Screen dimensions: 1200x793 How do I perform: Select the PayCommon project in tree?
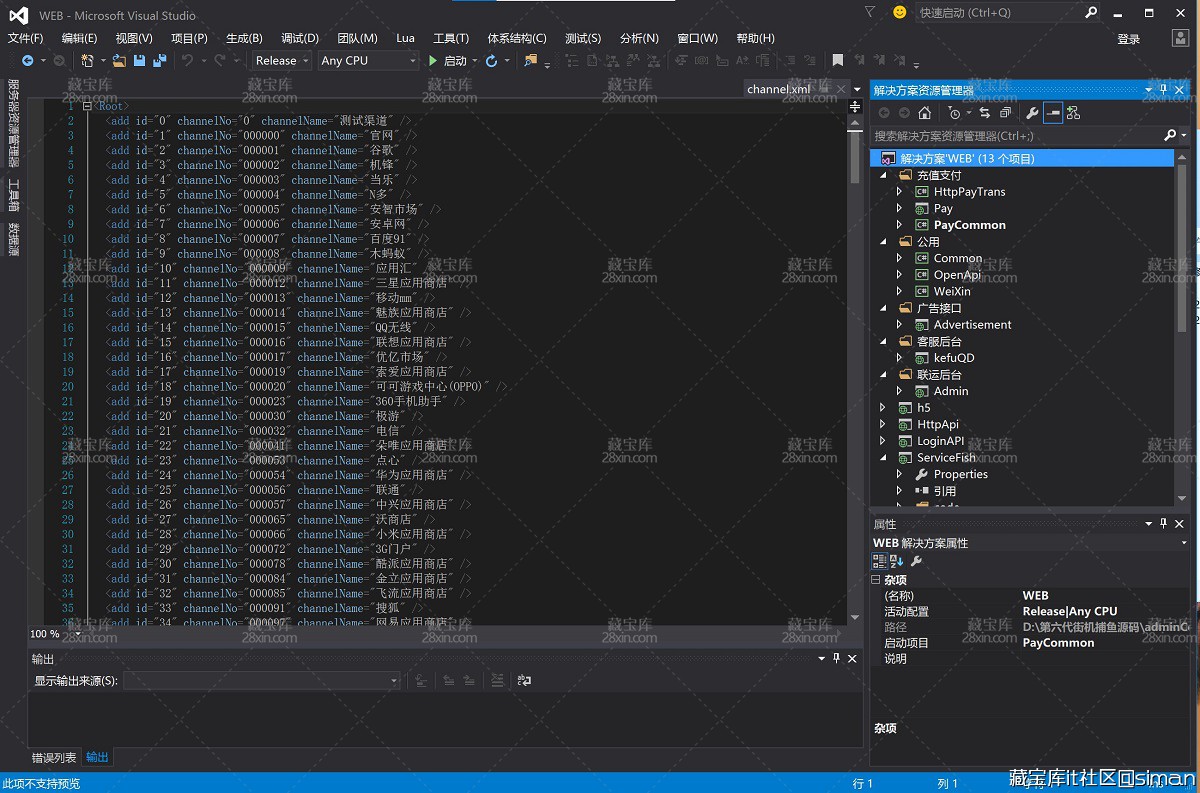[x=969, y=225]
